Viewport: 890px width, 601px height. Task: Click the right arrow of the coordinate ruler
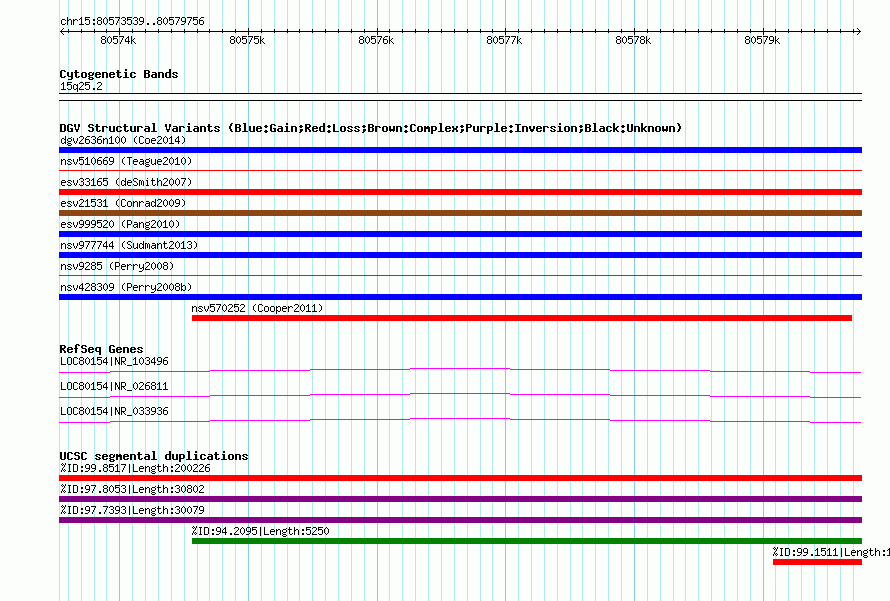tap(858, 31)
